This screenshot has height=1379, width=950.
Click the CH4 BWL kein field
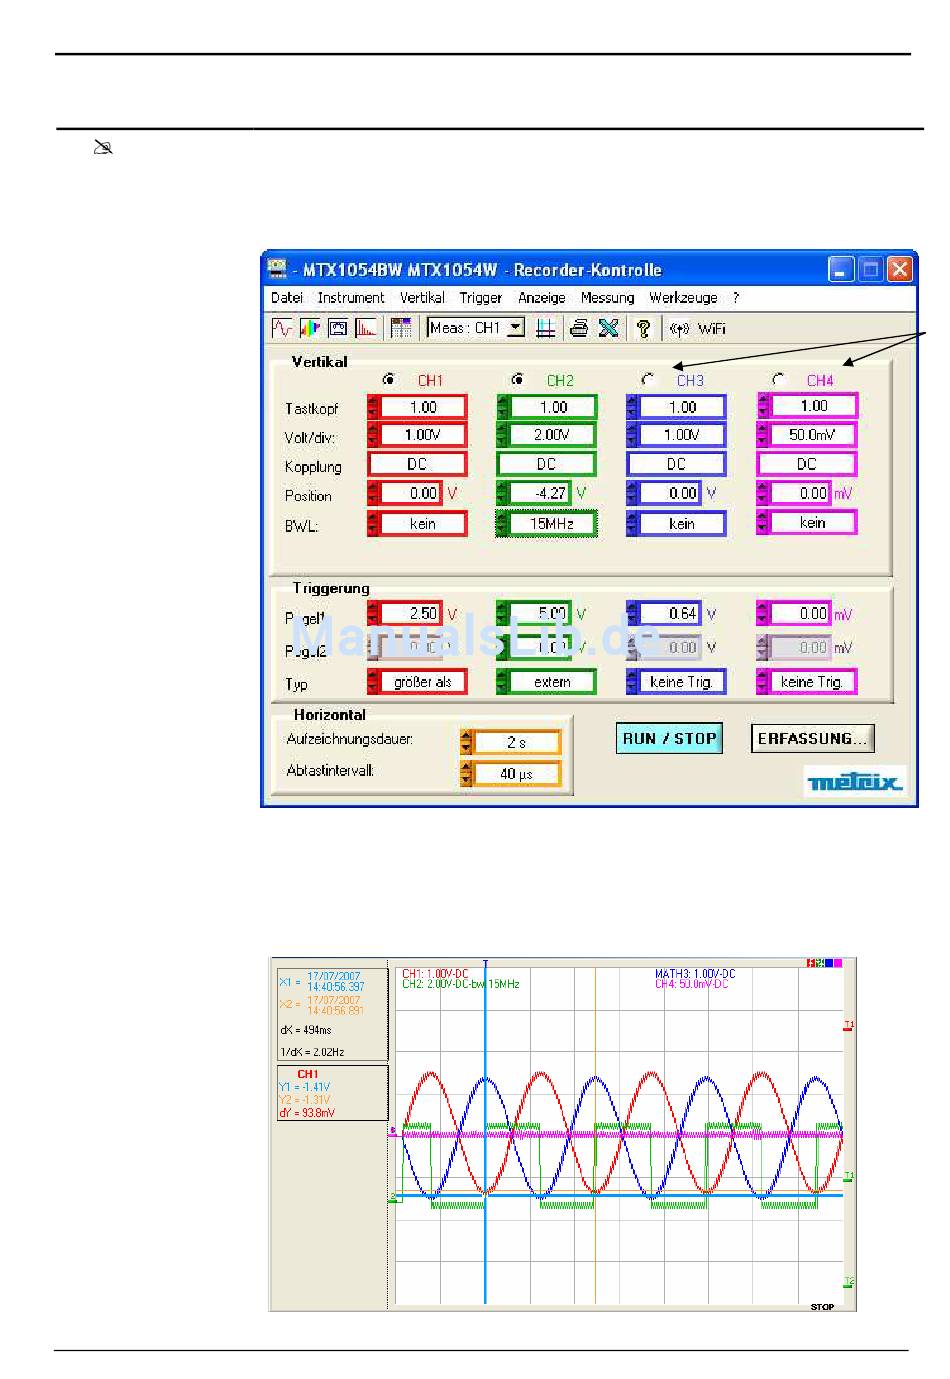(x=814, y=523)
